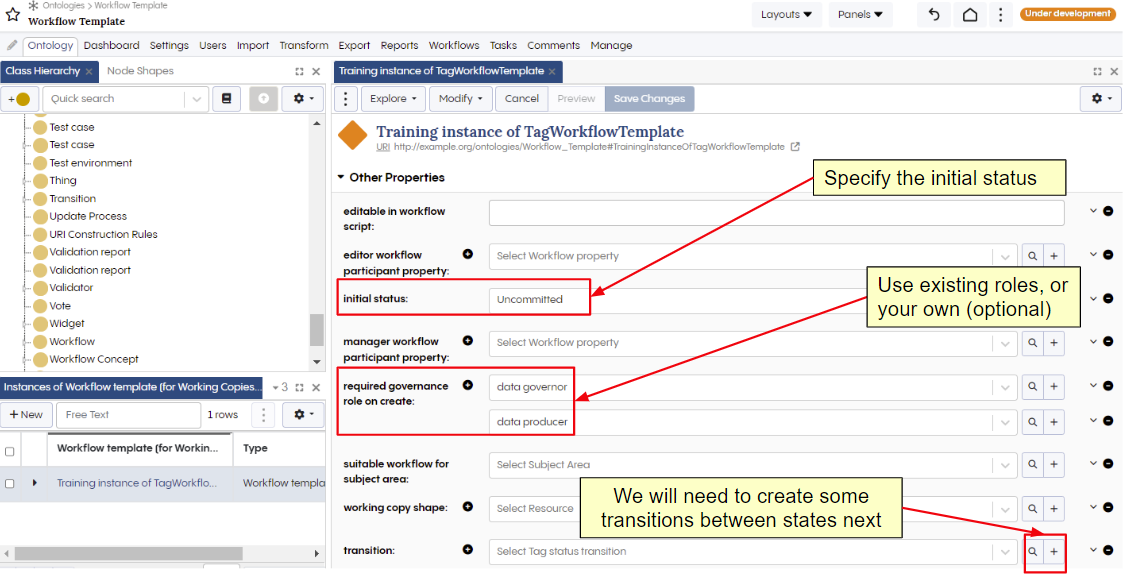Click the Class Hierarchy vertical scrollbar thumb
This screenshot has height=574, width=1127.
coord(316,330)
